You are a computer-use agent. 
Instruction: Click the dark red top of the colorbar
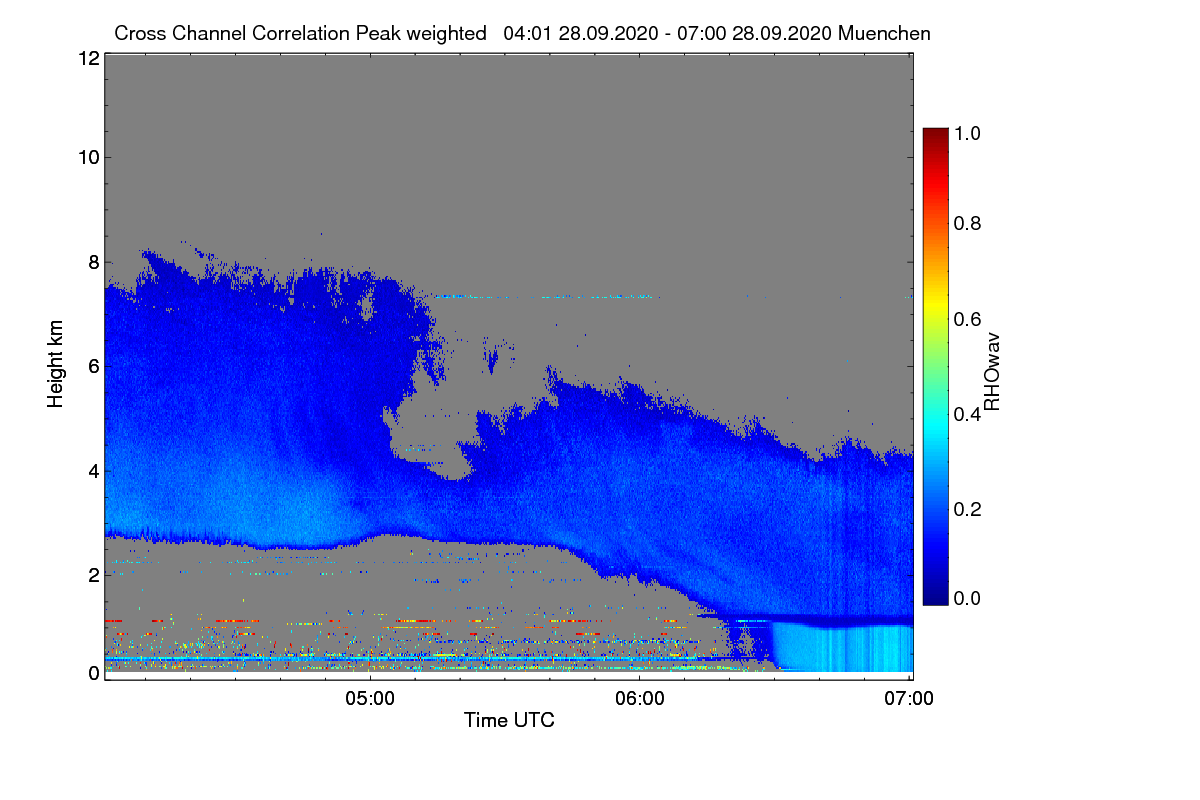[x=934, y=134]
